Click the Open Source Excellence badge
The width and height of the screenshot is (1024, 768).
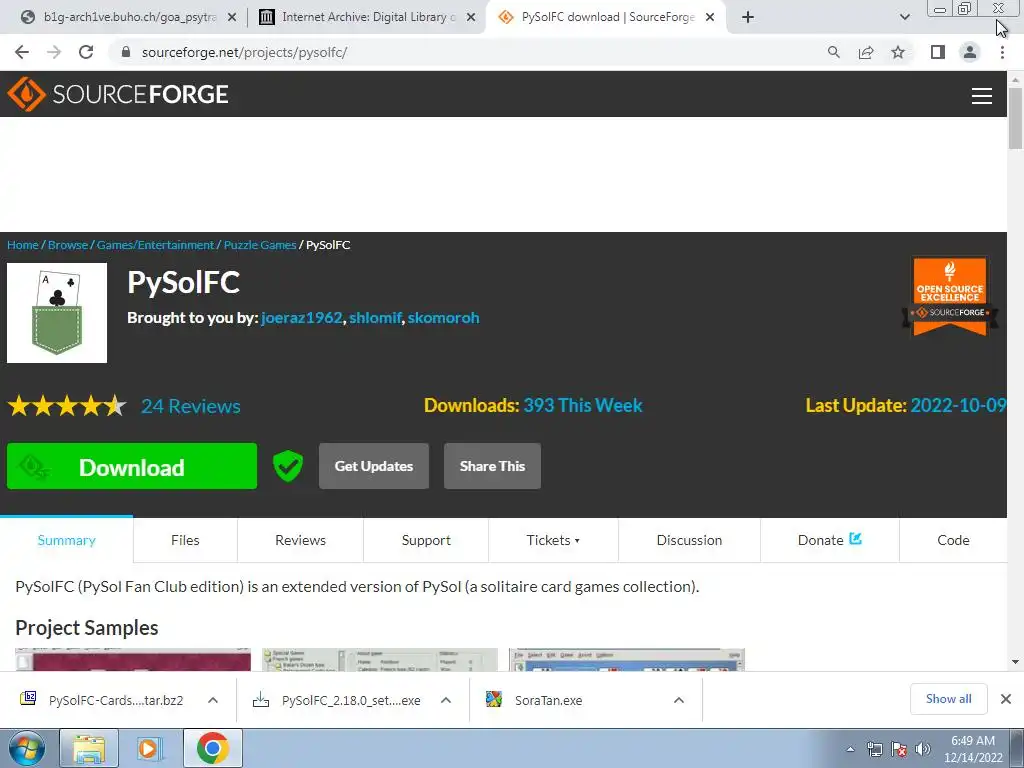pos(950,296)
